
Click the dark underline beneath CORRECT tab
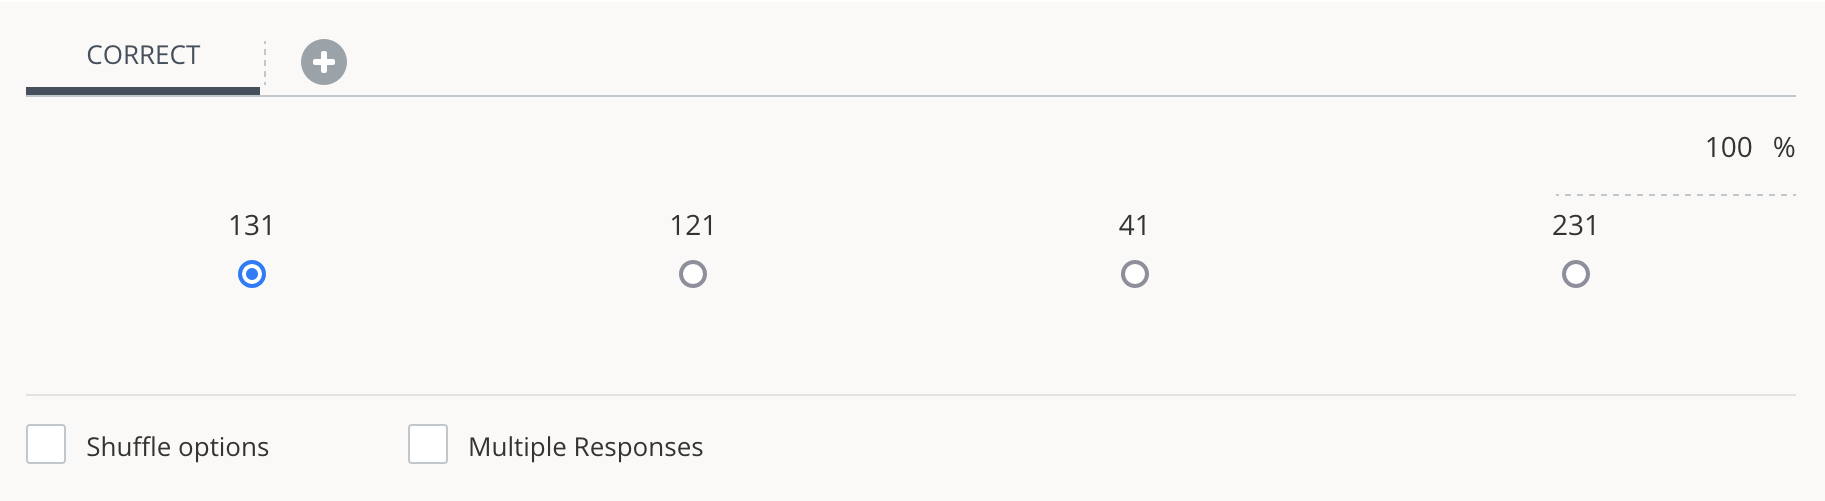(143, 91)
